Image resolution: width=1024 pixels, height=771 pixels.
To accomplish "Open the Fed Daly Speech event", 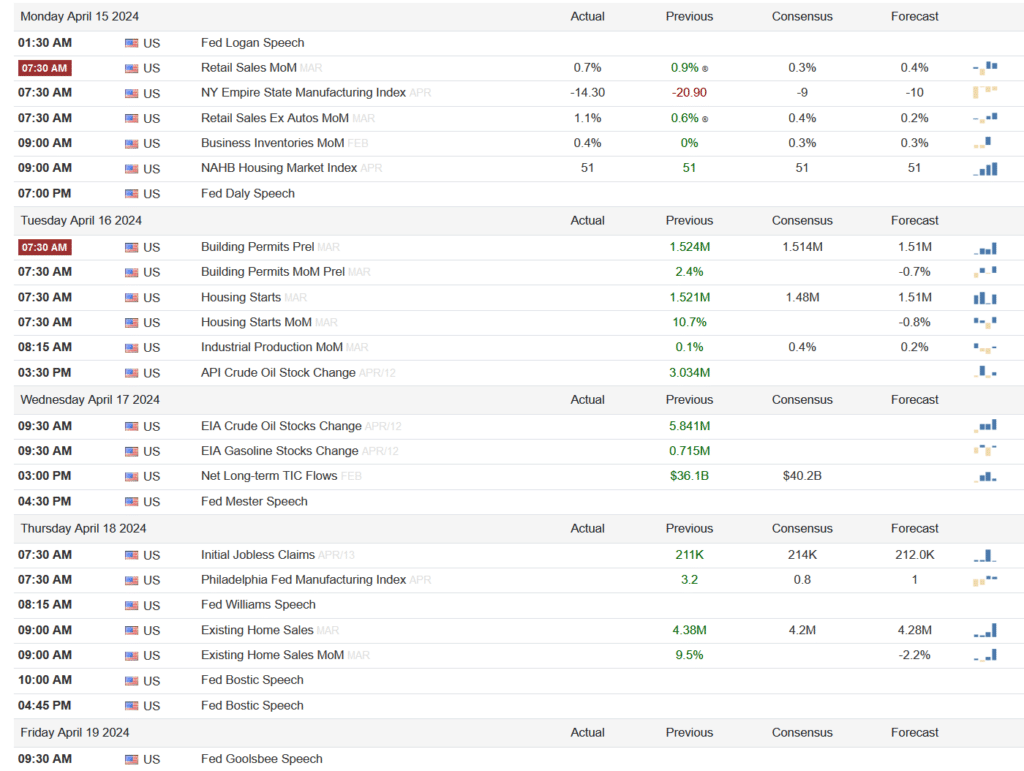I will click(x=248, y=193).
